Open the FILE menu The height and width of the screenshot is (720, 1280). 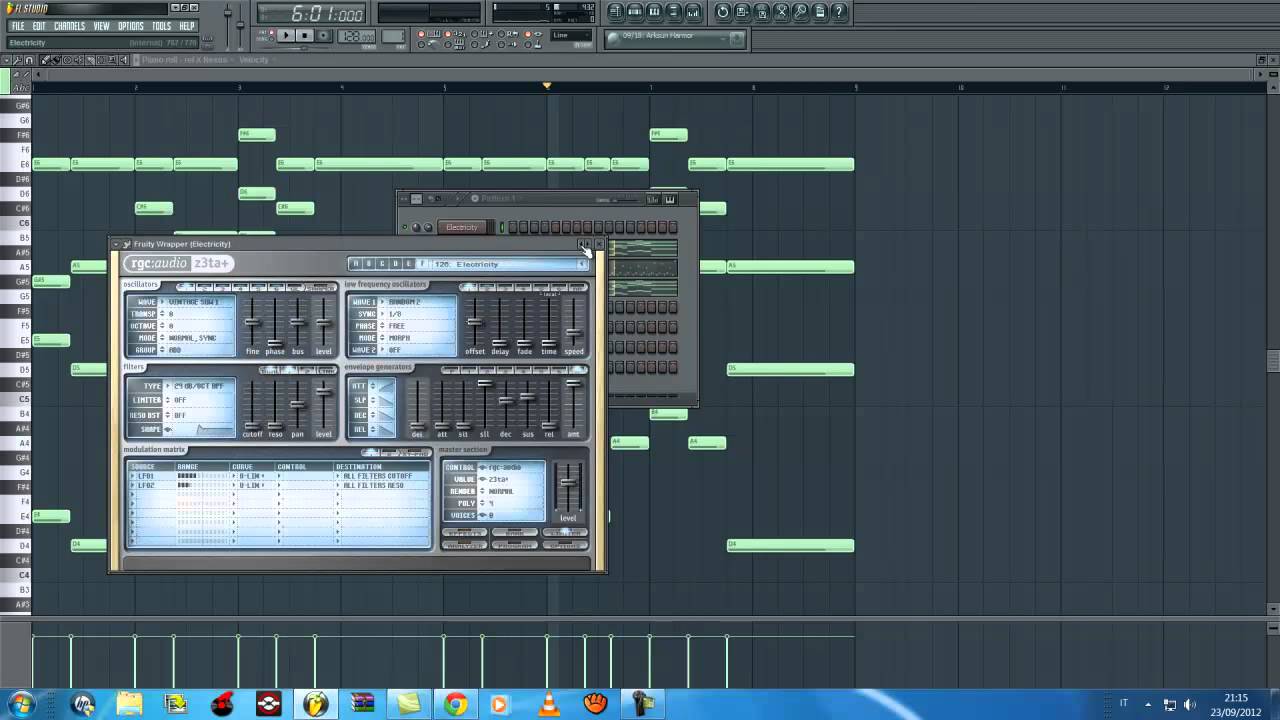pos(18,26)
